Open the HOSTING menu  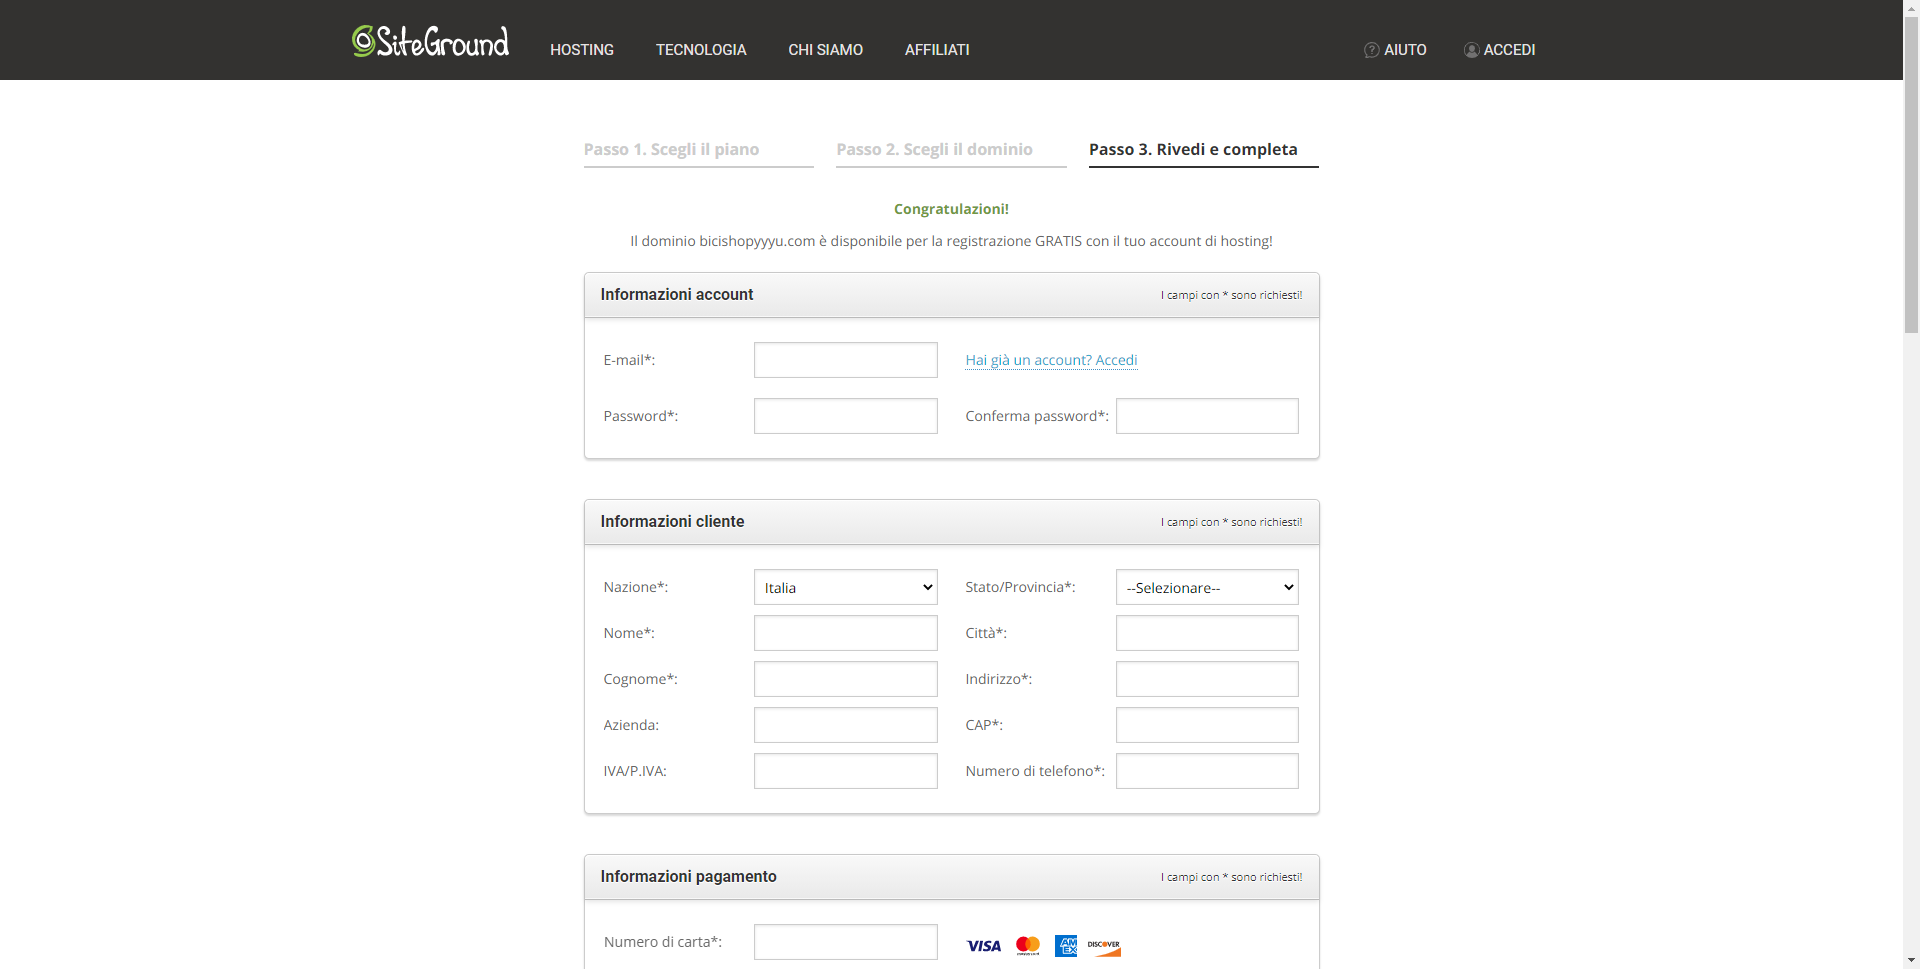point(582,50)
